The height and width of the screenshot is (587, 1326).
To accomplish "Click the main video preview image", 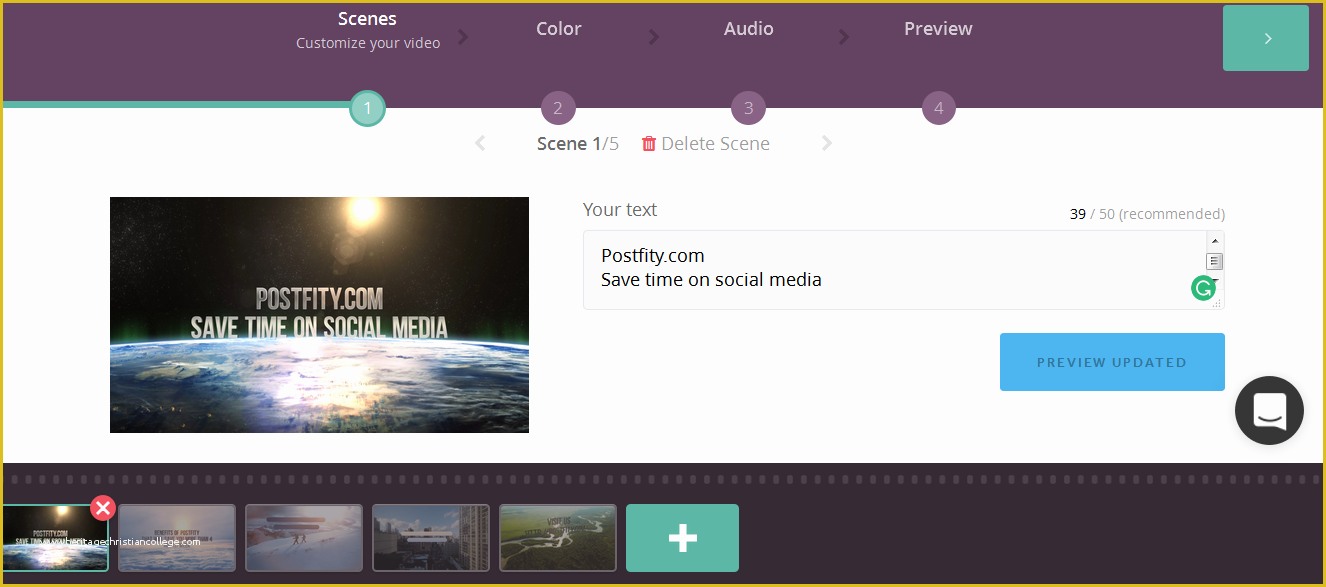I will [x=319, y=315].
